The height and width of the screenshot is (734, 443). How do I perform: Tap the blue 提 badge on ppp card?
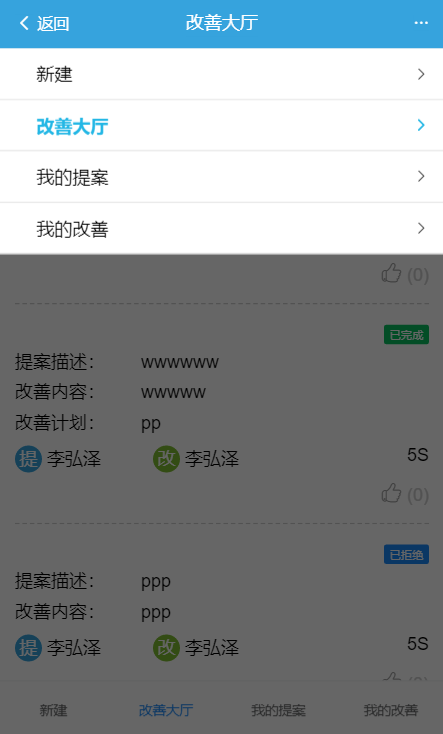click(29, 648)
